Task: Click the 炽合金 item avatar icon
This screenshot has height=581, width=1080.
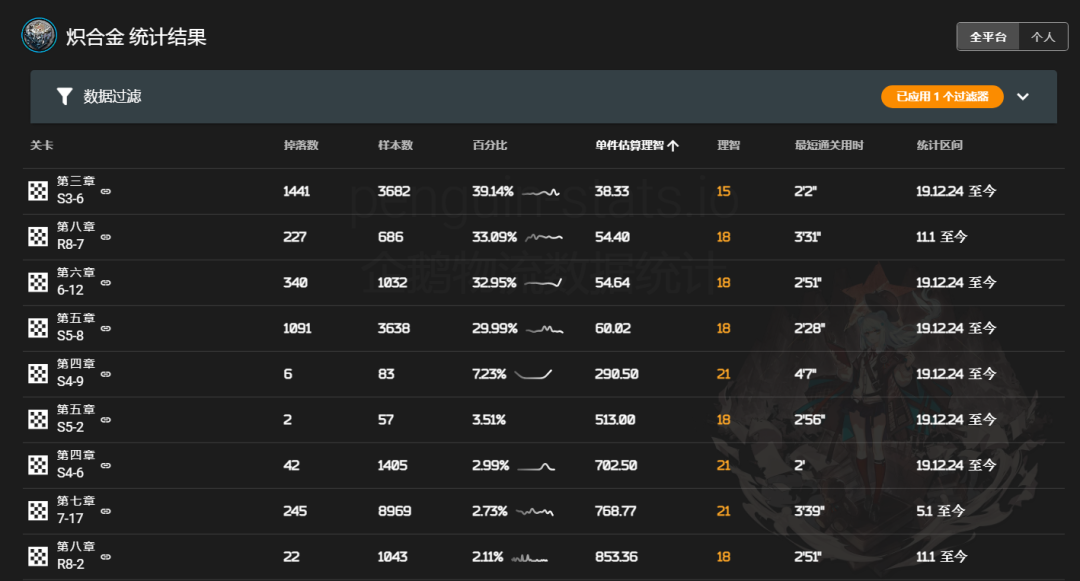Action: click(39, 36)
